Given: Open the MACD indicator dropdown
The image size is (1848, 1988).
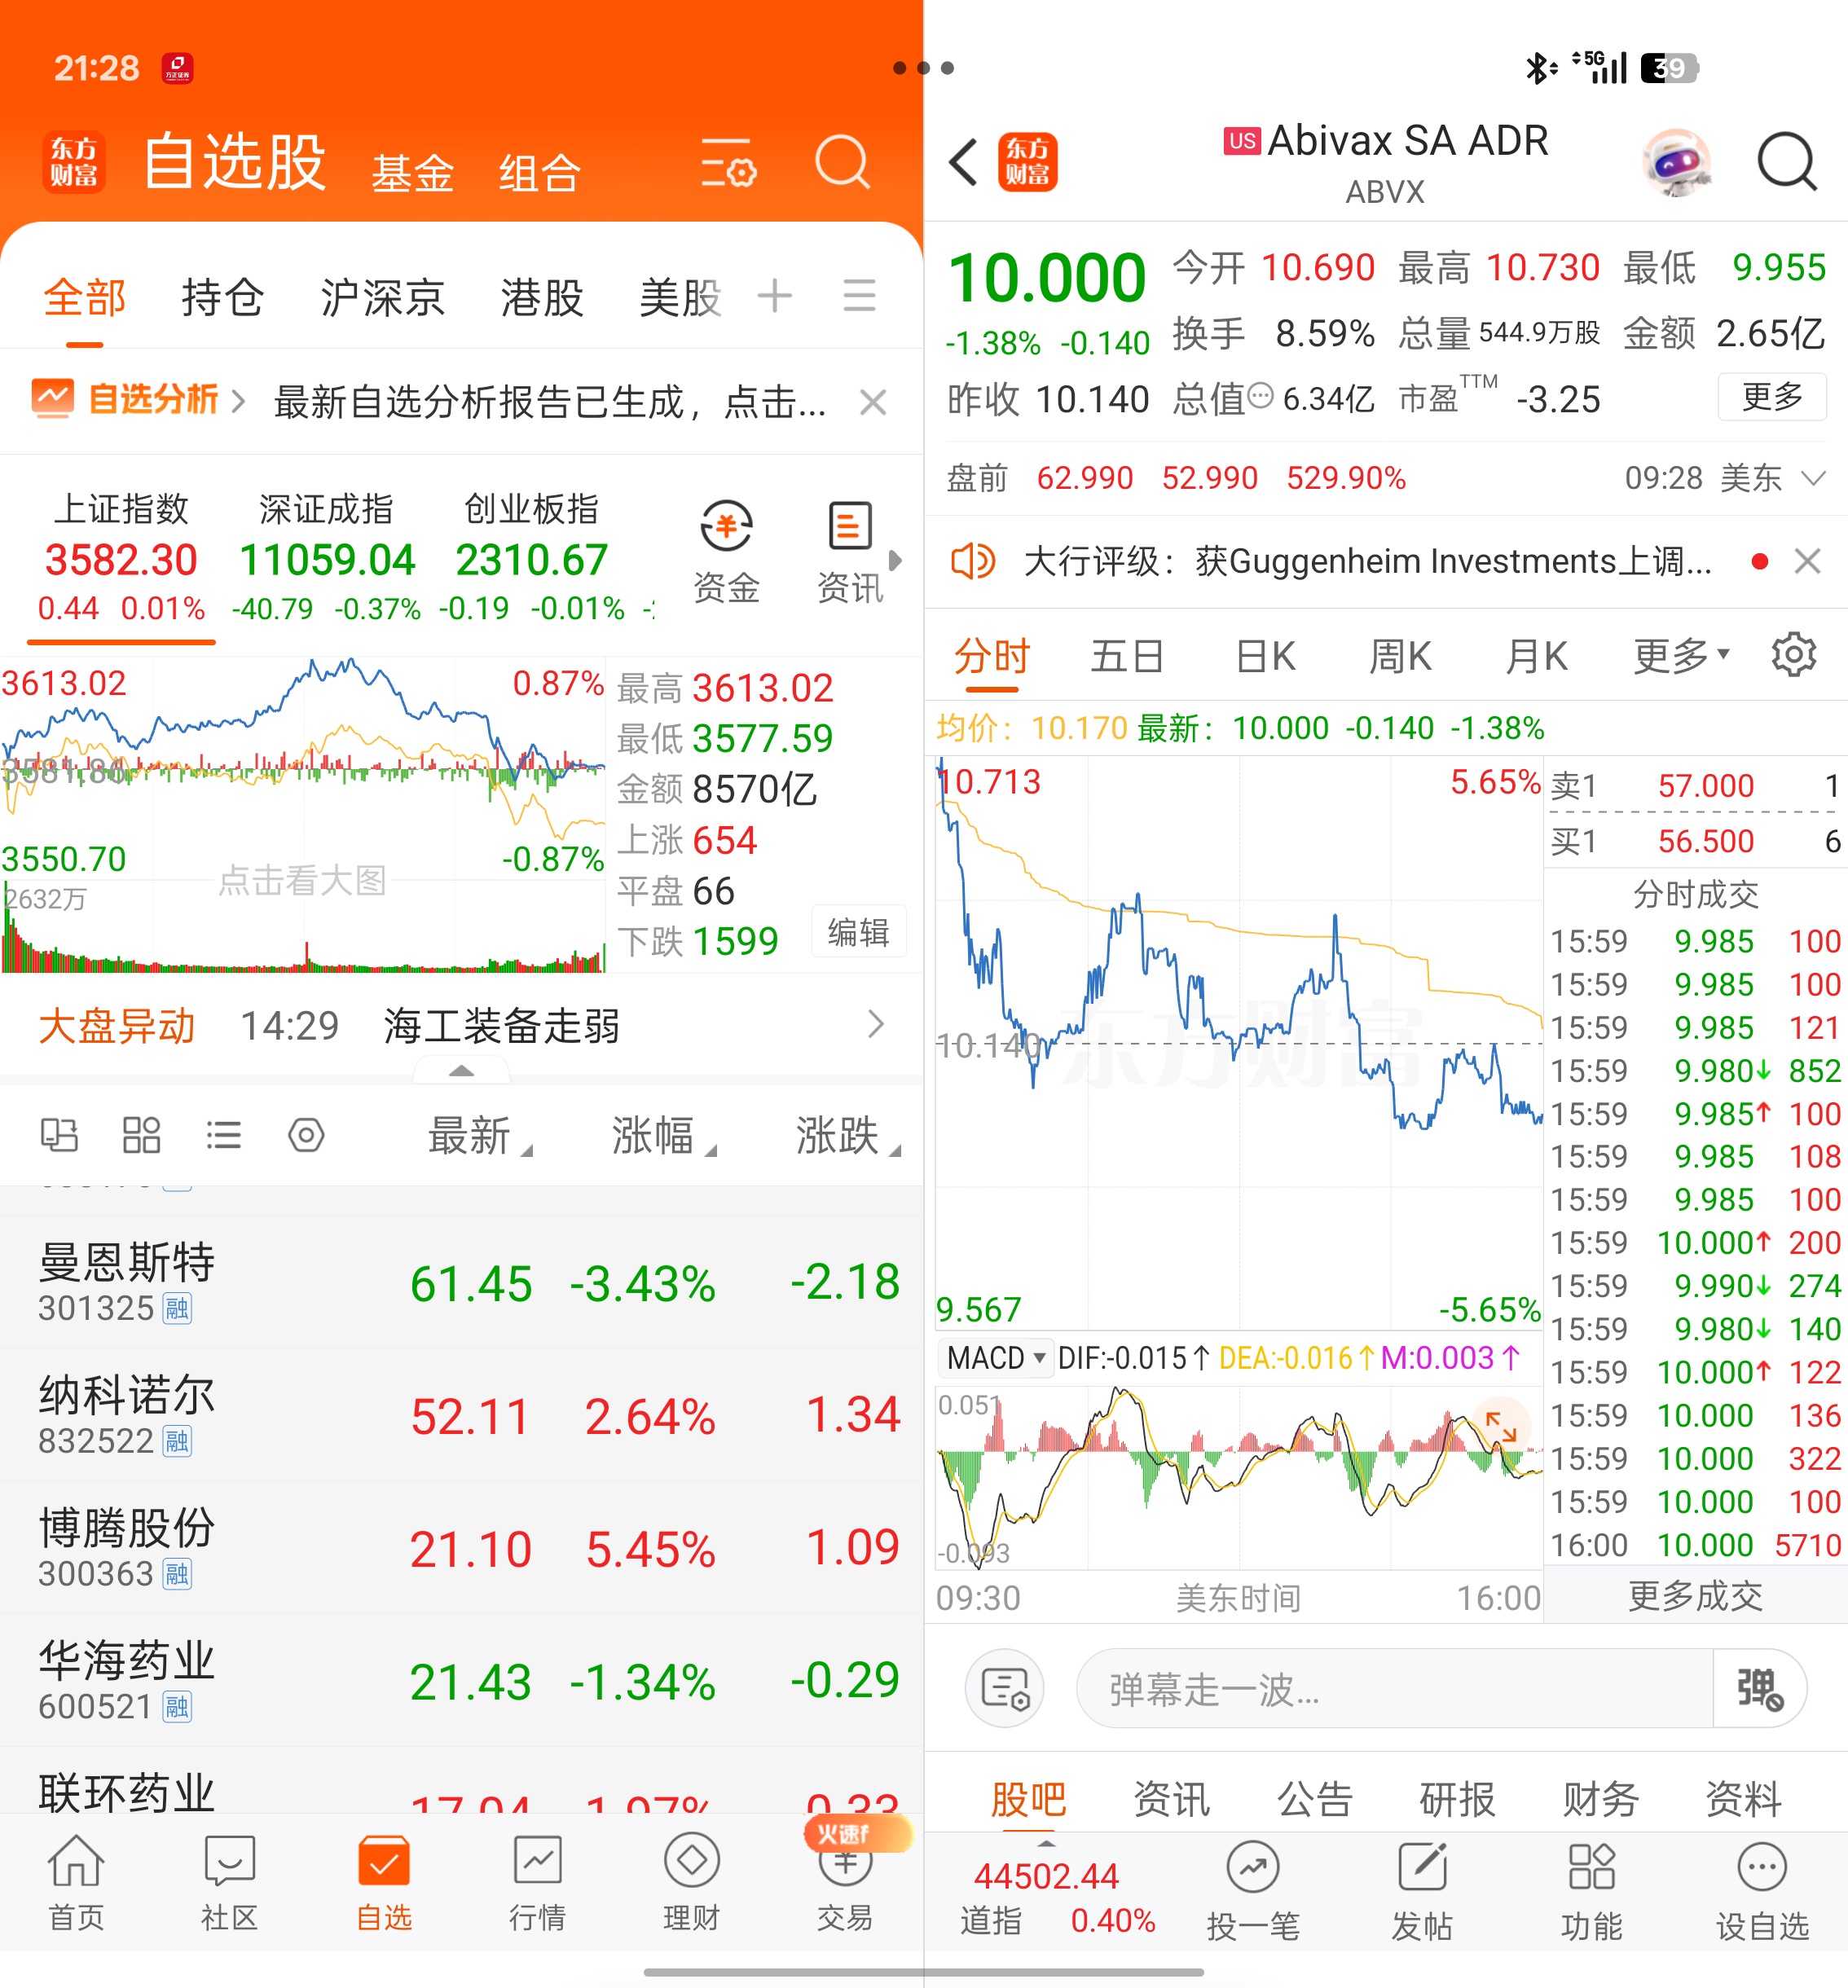Looking at the screenshot, I should (x=995, y=1358).
